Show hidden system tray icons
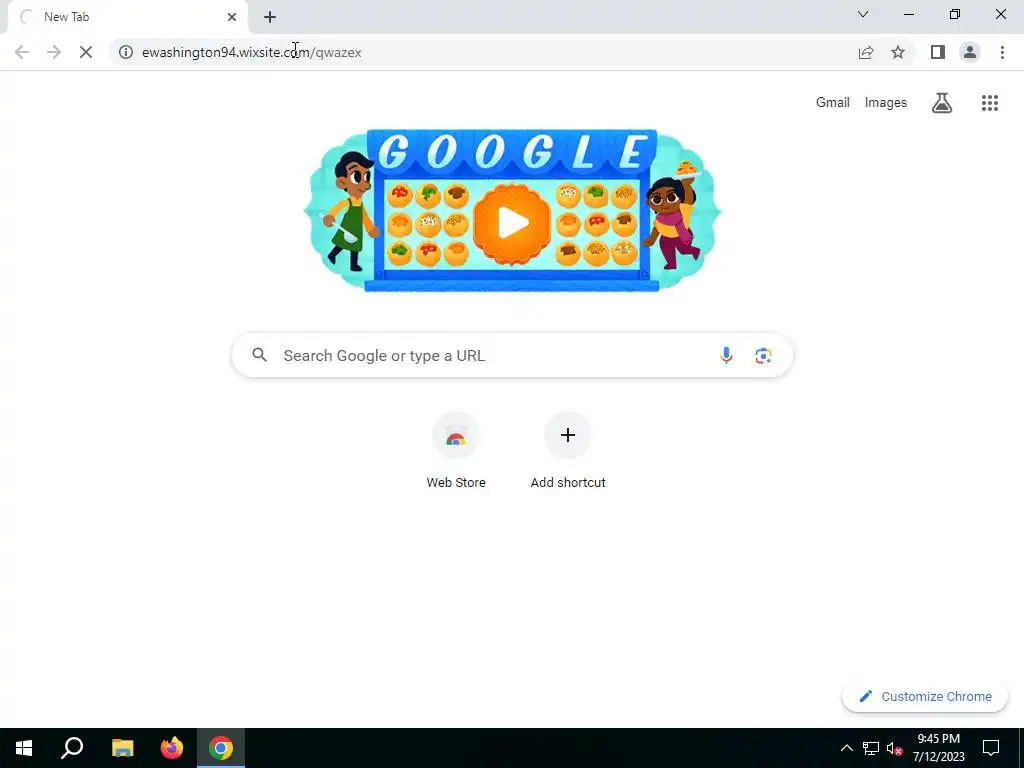 click(846, 748)
